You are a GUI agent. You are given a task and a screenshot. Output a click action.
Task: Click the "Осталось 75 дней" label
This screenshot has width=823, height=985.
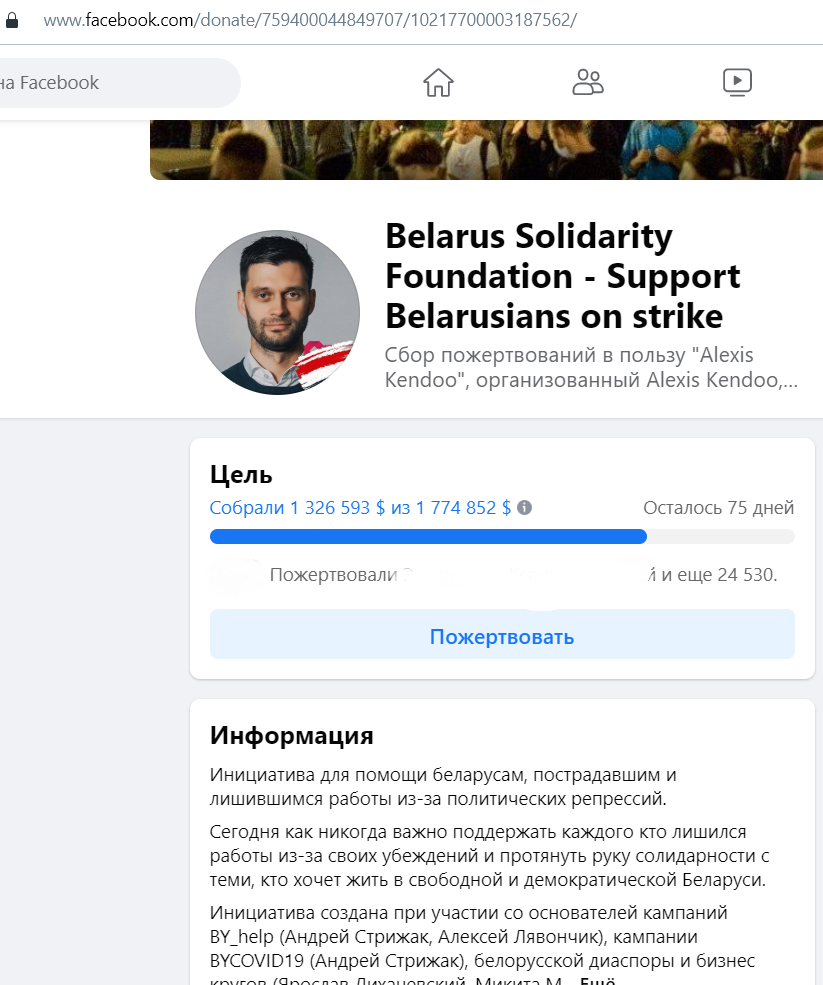[x=718, y=508]
